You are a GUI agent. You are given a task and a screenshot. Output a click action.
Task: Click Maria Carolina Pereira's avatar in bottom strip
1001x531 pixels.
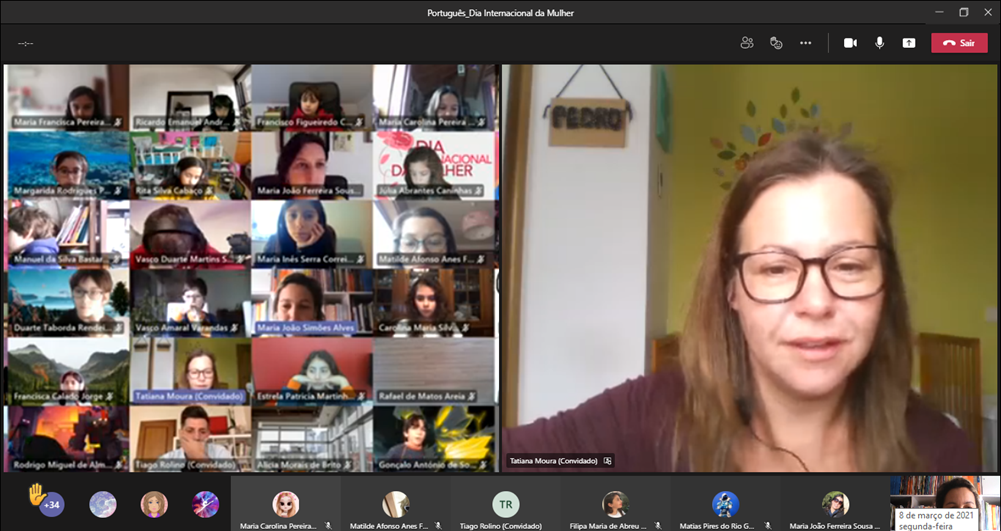(286, 503)
